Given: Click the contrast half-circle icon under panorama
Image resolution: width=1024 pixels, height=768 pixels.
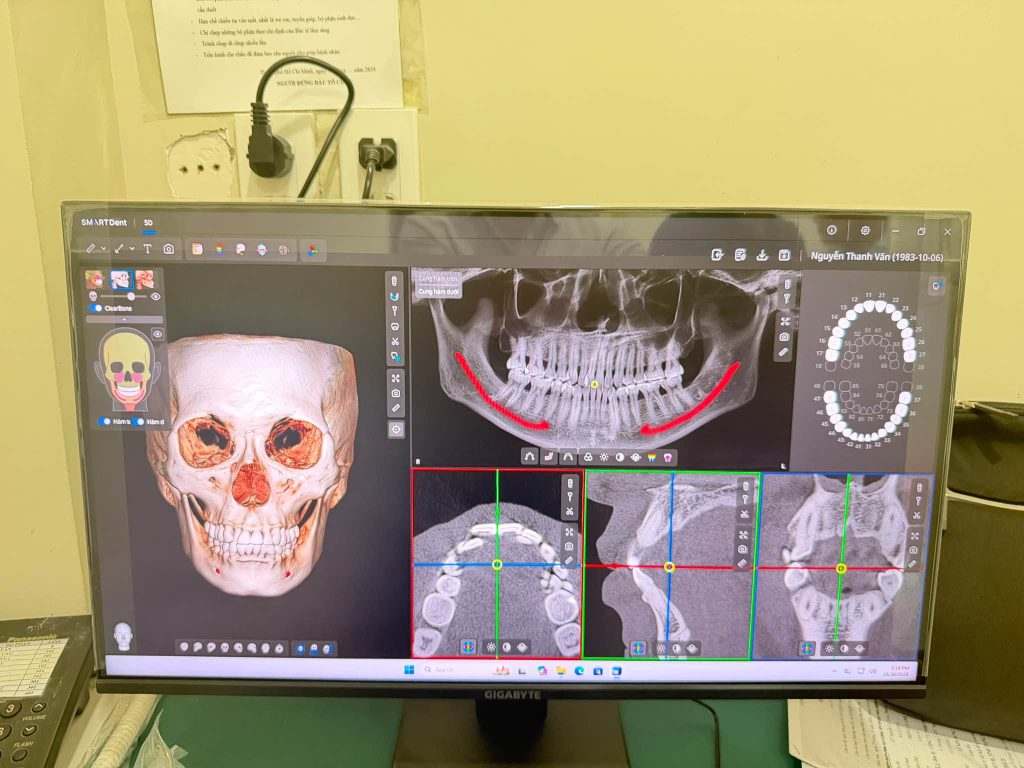Looking at the screenshot, I should (620, 458).
